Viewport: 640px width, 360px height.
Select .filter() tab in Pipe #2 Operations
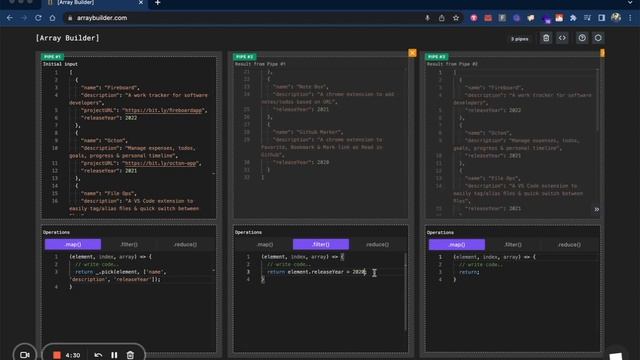[321, 244]
